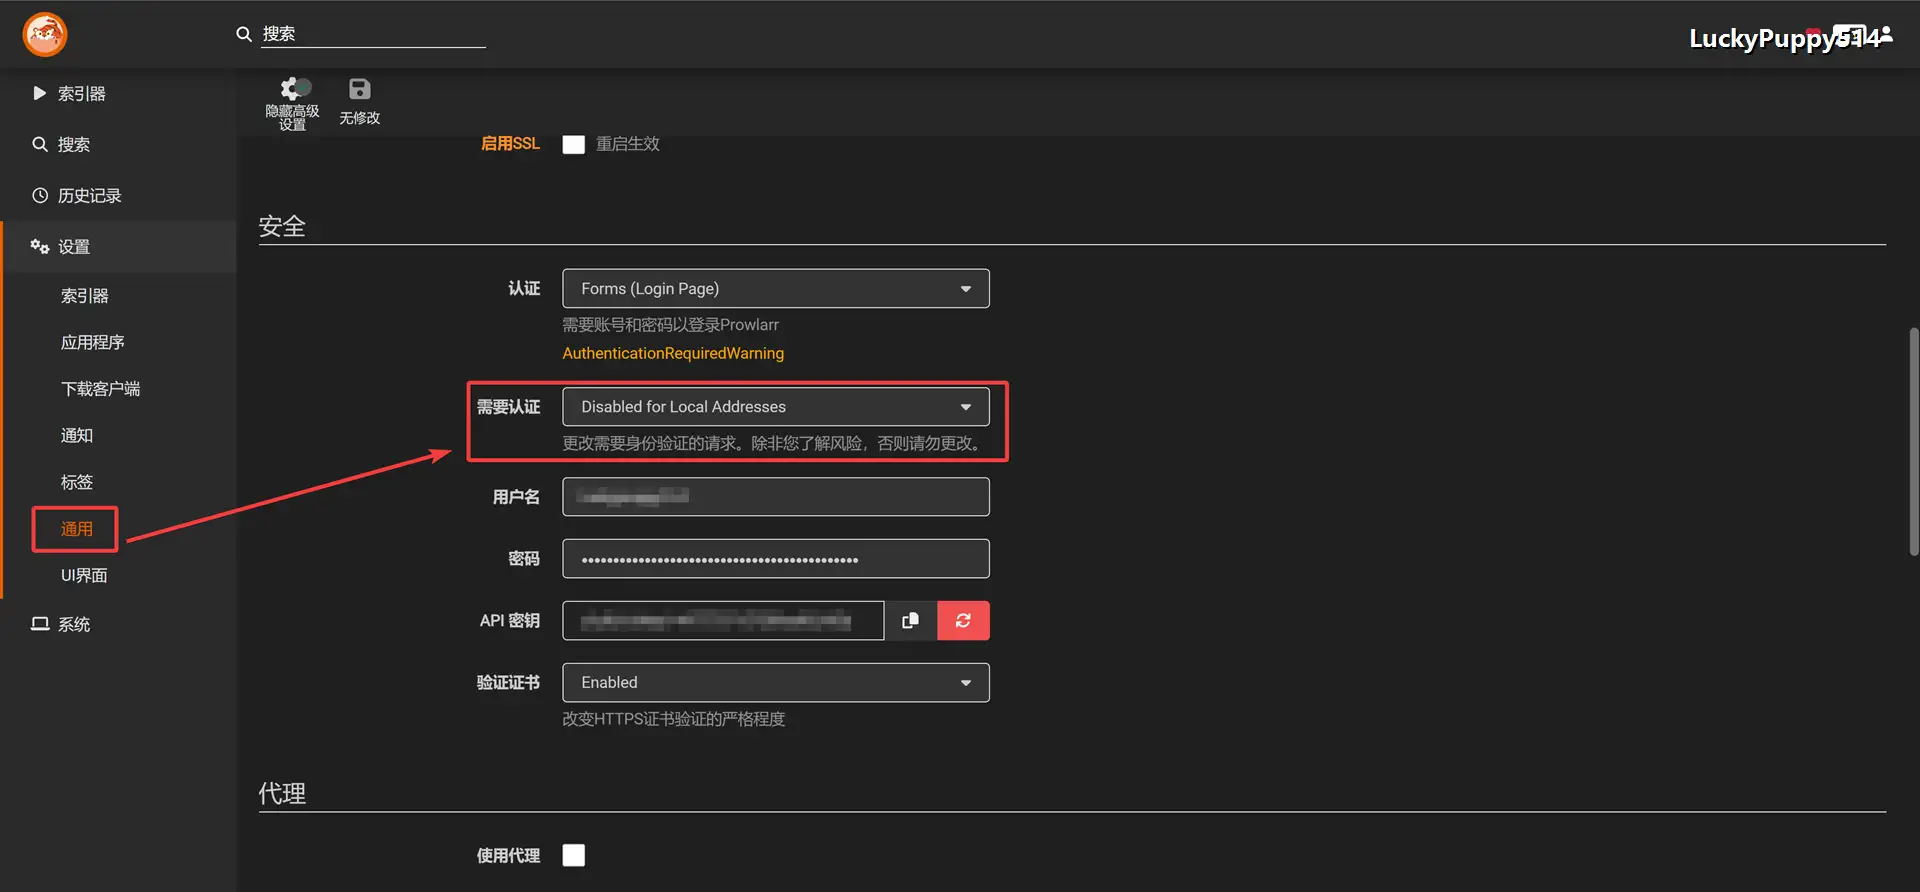Select 下载客户端 settings submenu

[100, 389]
